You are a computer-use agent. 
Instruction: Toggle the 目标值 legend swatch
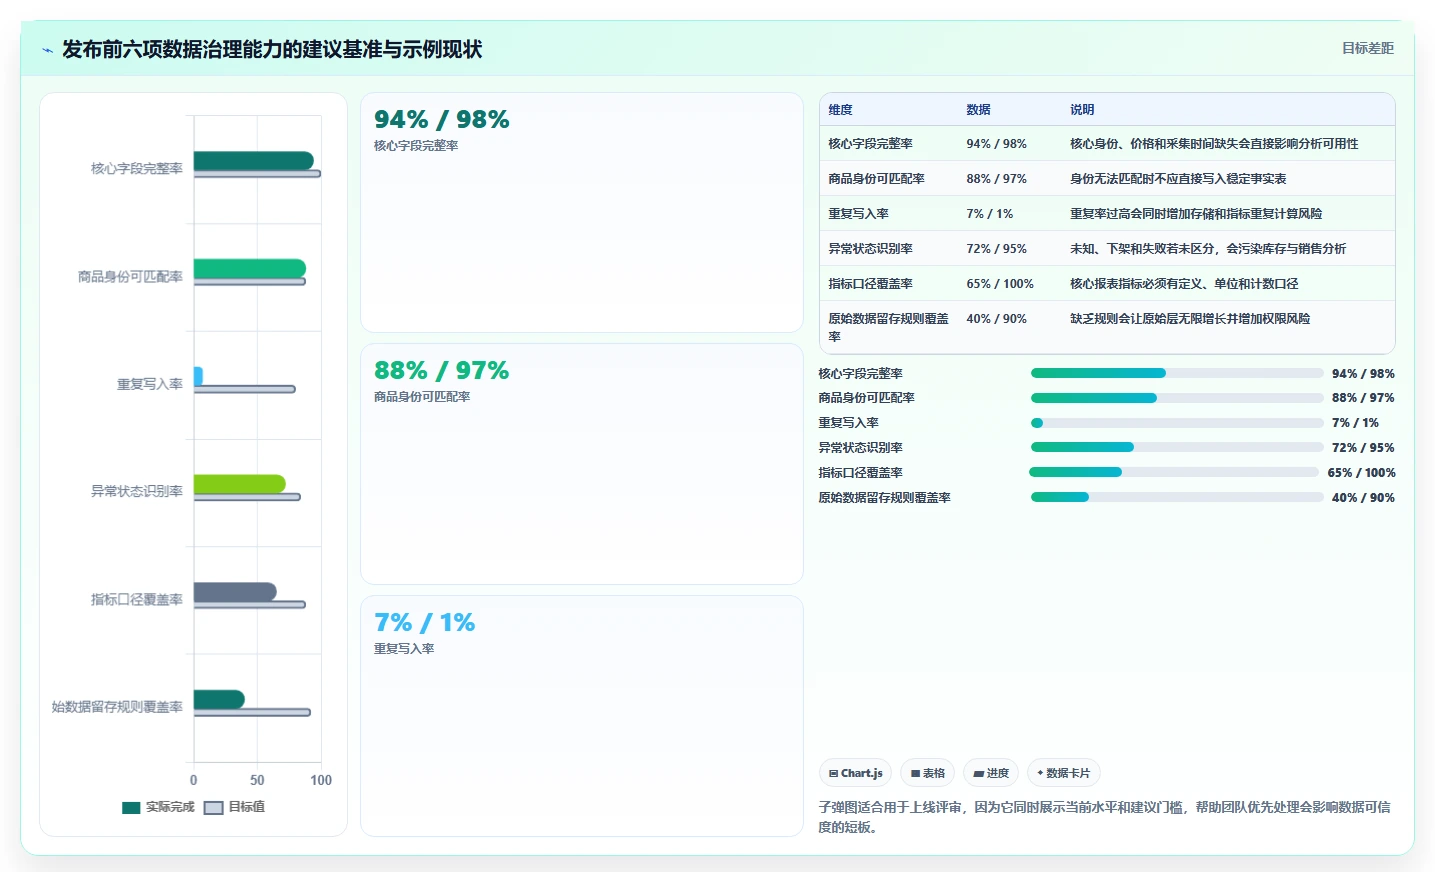click(x=213, y=807)
